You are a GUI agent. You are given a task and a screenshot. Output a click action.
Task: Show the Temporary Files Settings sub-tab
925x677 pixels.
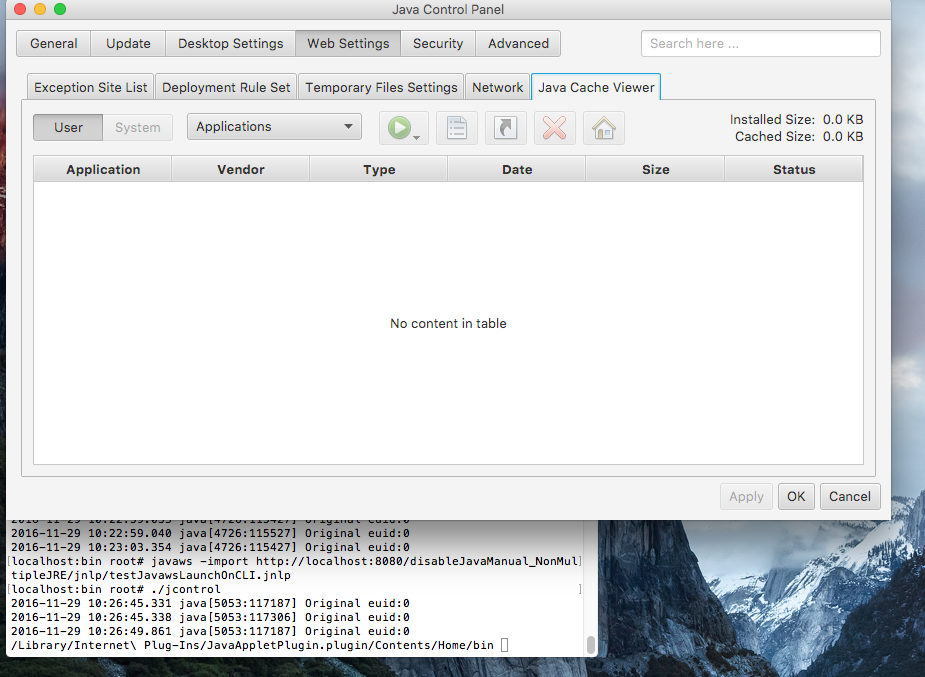coord(381,87)
